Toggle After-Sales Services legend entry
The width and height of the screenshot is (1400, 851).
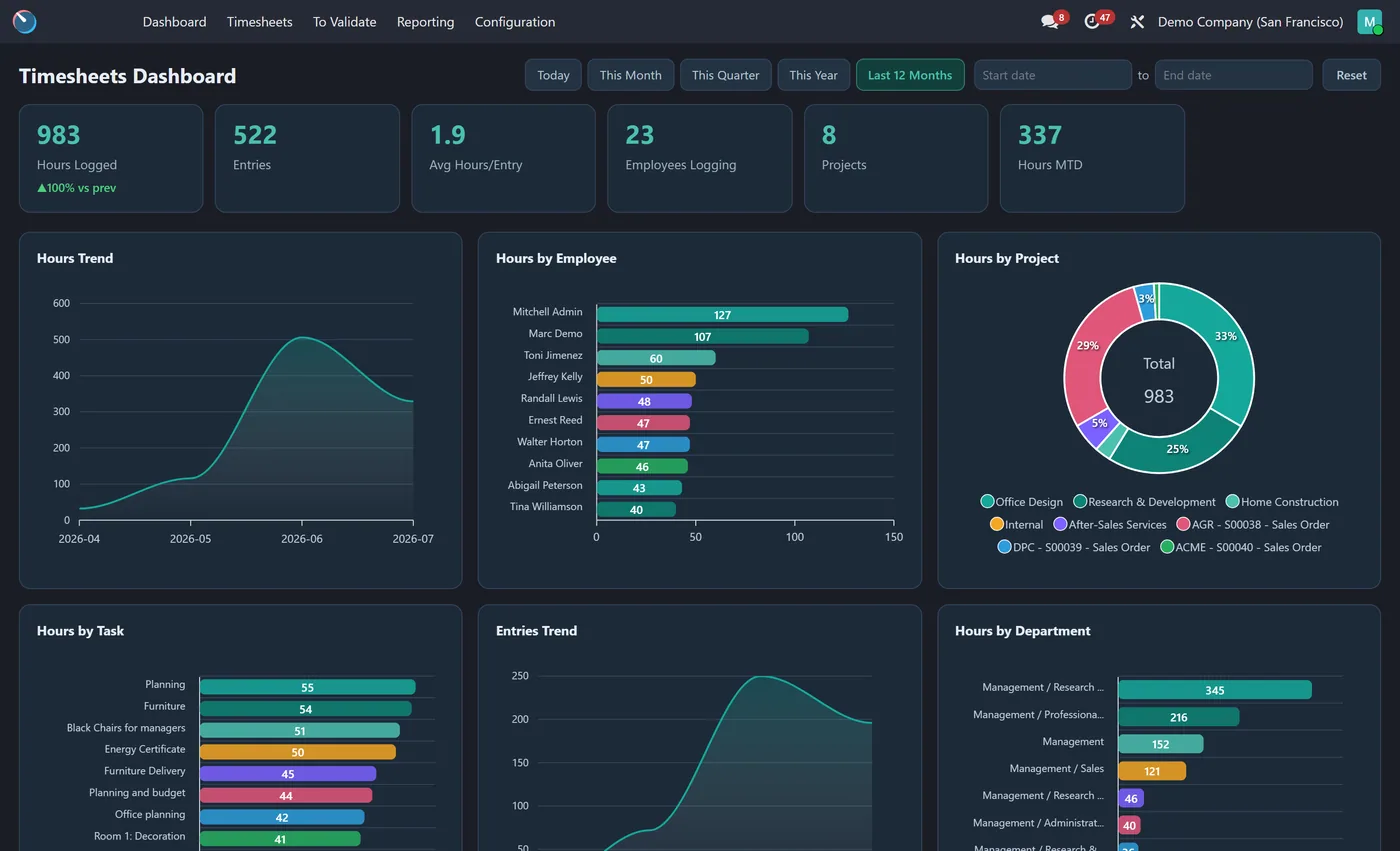(x=1110, y=524)
